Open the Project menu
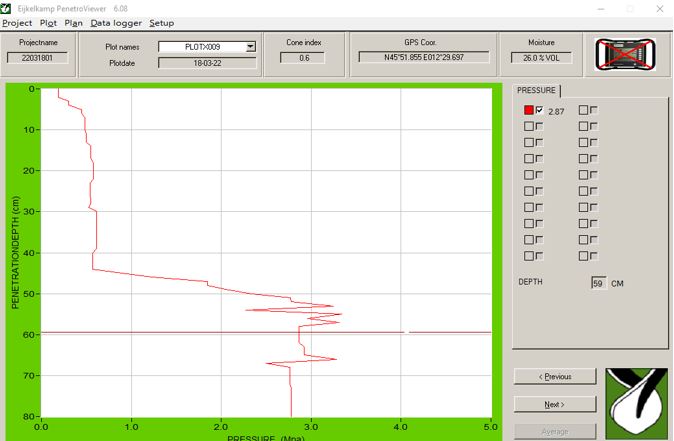Screen dimensions: 674x441 17,23
